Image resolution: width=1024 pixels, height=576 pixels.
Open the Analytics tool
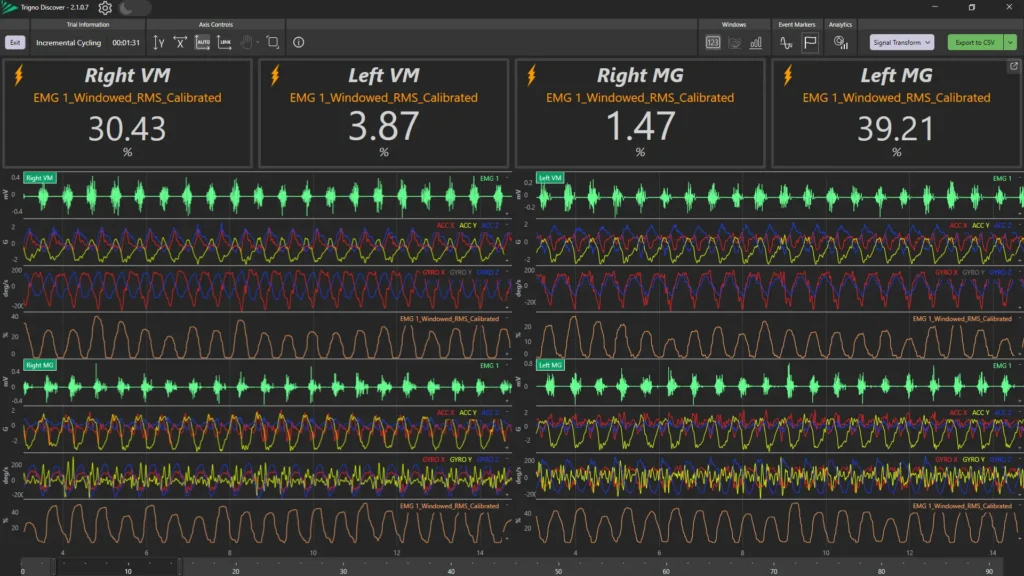(841, 42)
